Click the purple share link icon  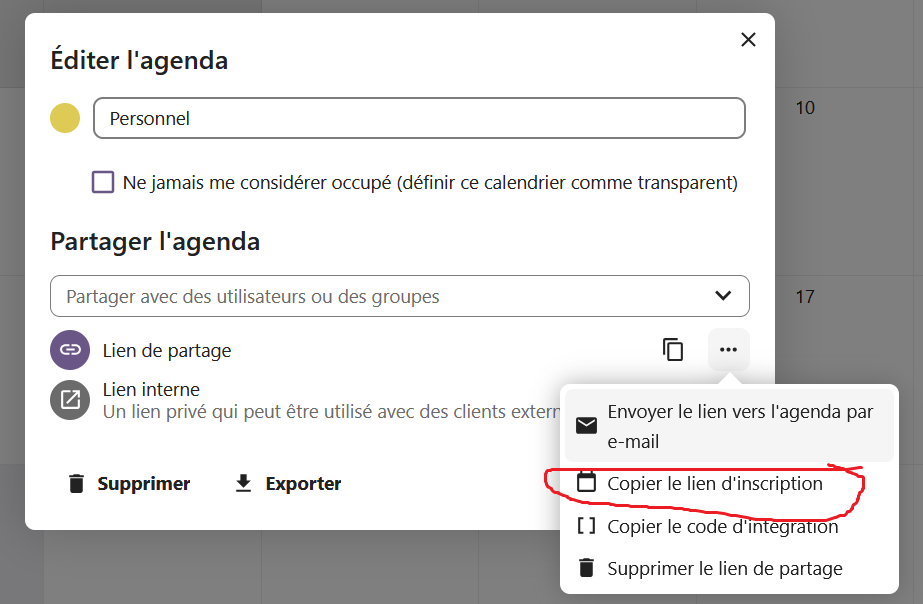[x=70, y=350]
